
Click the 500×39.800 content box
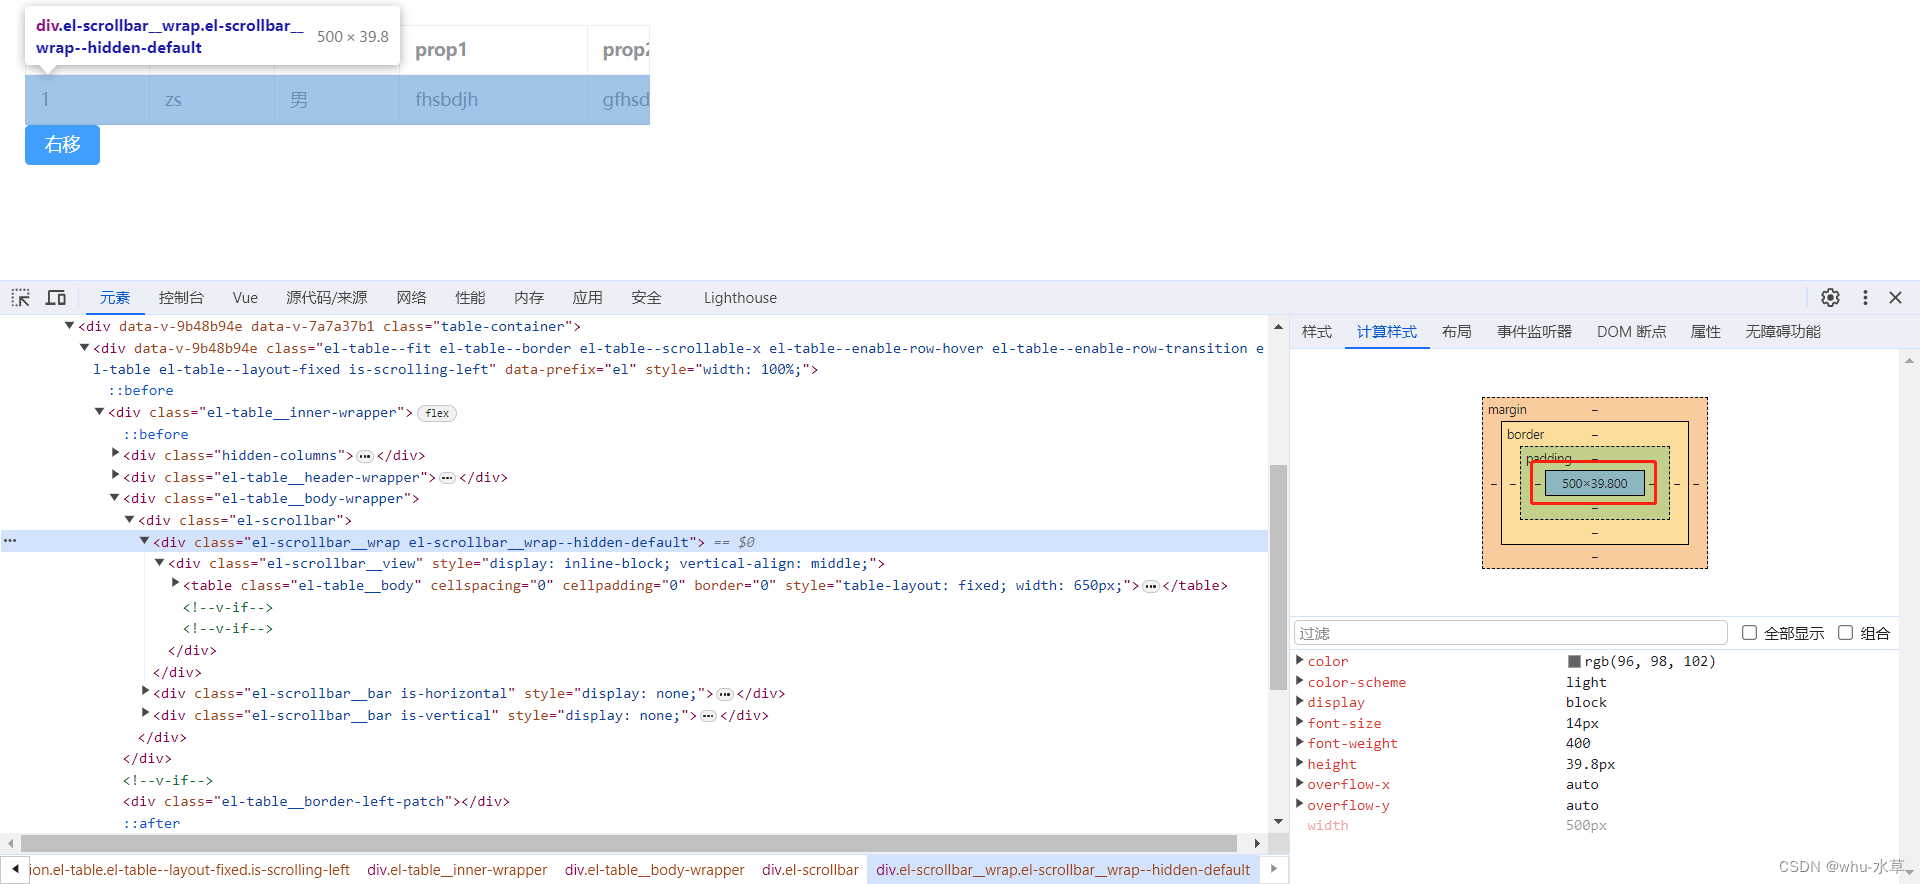click(x=1594, y=483)
